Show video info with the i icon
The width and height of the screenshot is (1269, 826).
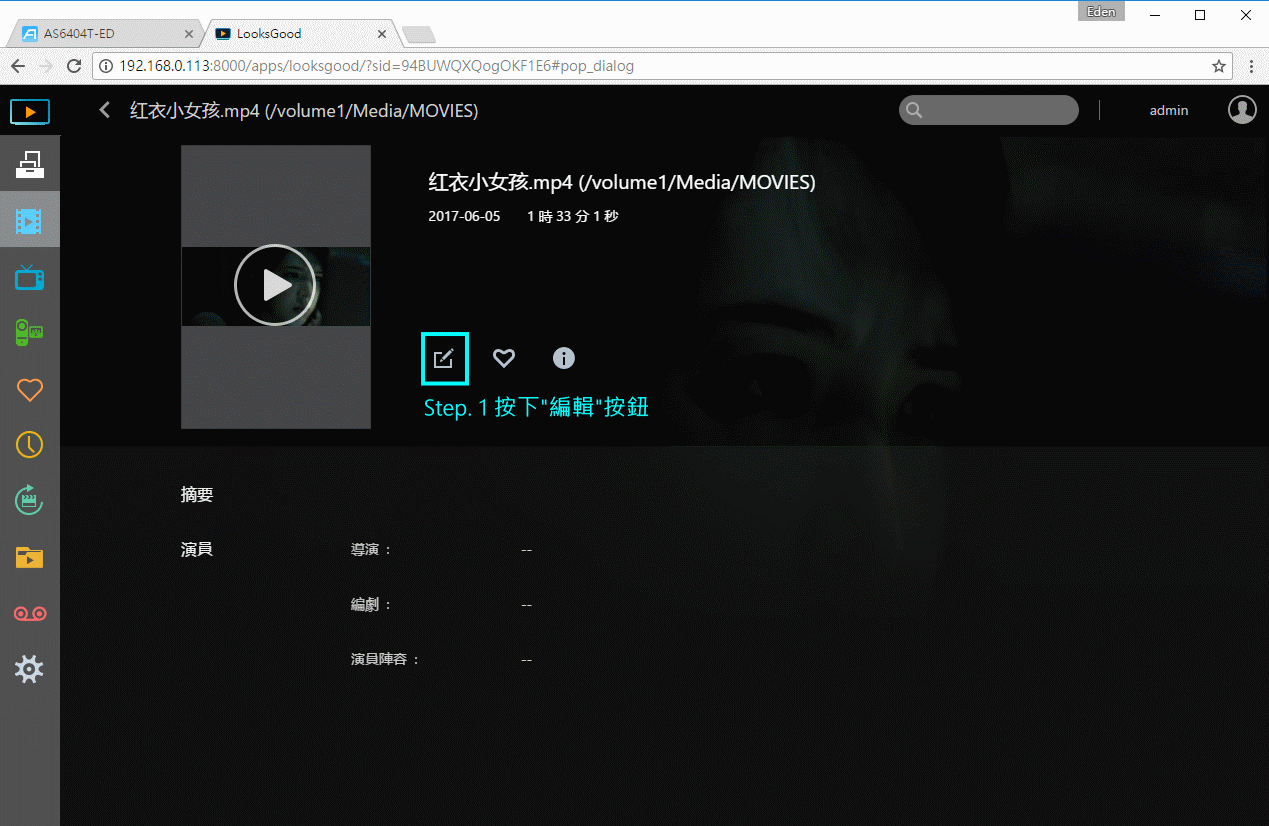(x=564, y=358)
